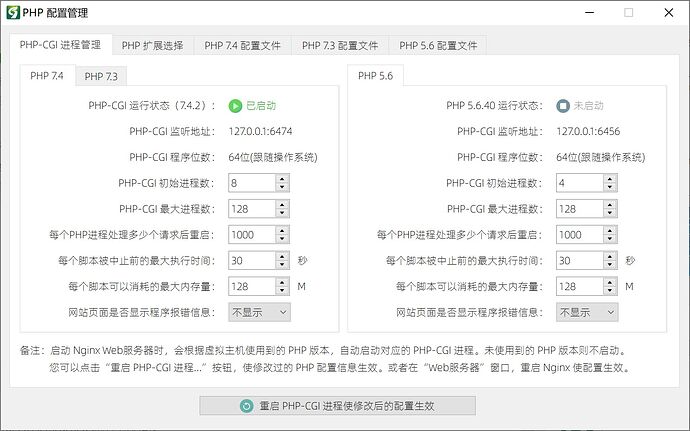Viewport: 690px width, 431px height.
Task: Decrease PHP 5.6 最大执行时间 seconds
Action: pos(610,265)
